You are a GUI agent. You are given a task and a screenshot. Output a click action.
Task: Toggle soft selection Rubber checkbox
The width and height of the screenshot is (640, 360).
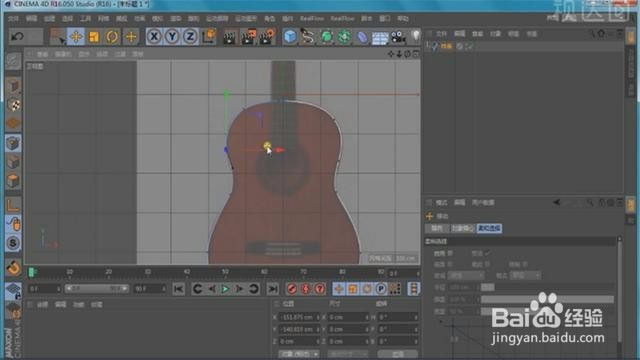(487, 264)
